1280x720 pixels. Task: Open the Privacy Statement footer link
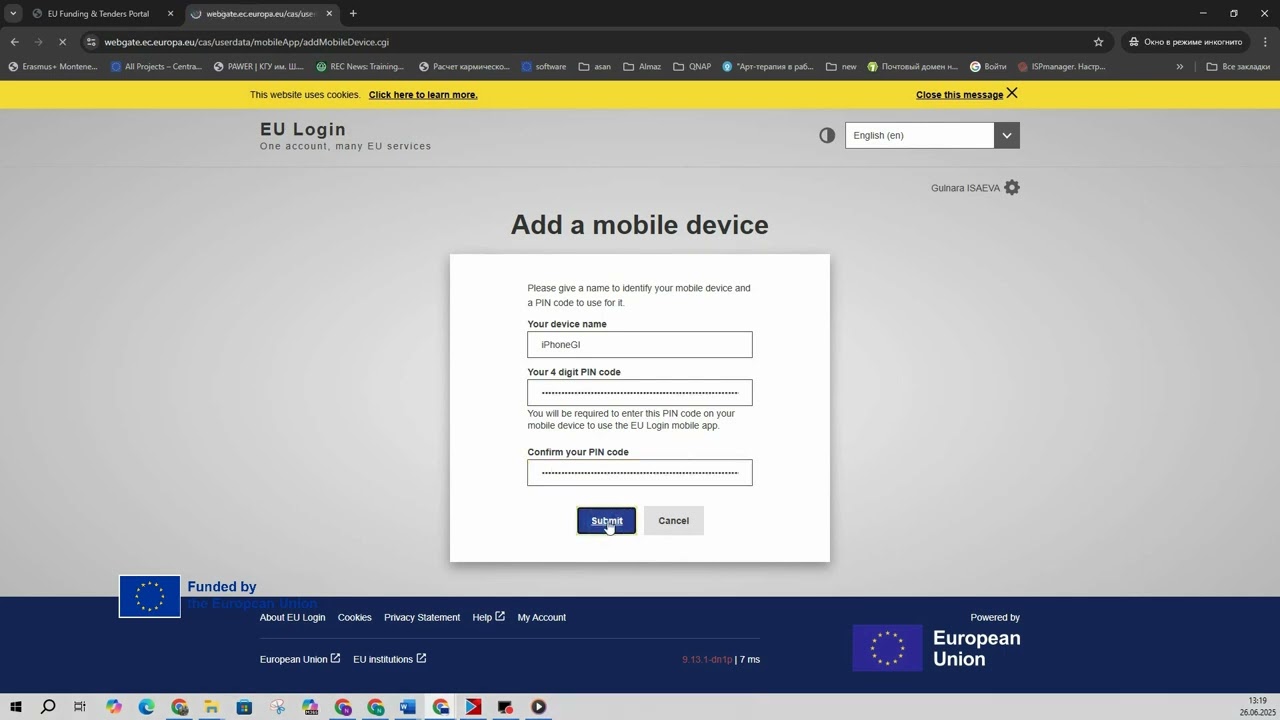click(x=422, y=617)
